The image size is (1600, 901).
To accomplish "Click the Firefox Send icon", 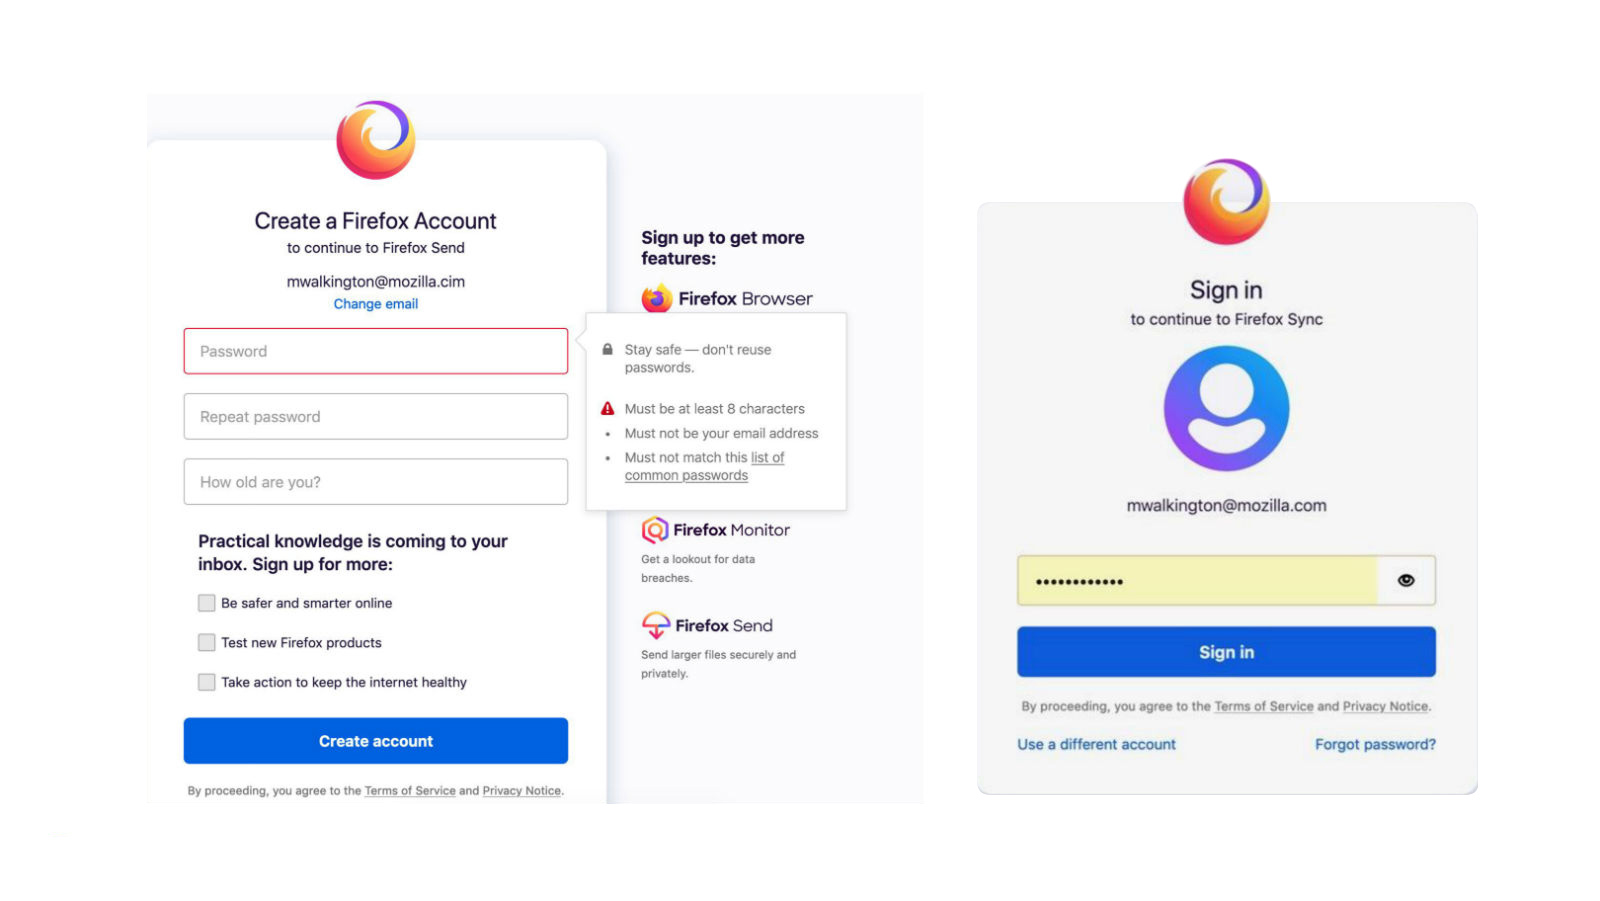I will coord(656,625).
